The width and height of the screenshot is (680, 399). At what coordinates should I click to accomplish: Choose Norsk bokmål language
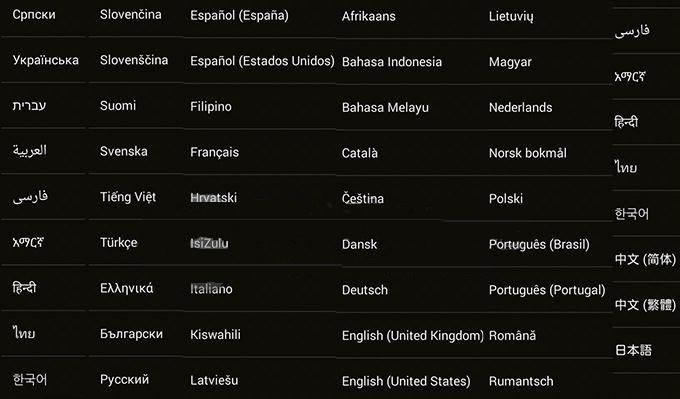click(x=528, y=153)
